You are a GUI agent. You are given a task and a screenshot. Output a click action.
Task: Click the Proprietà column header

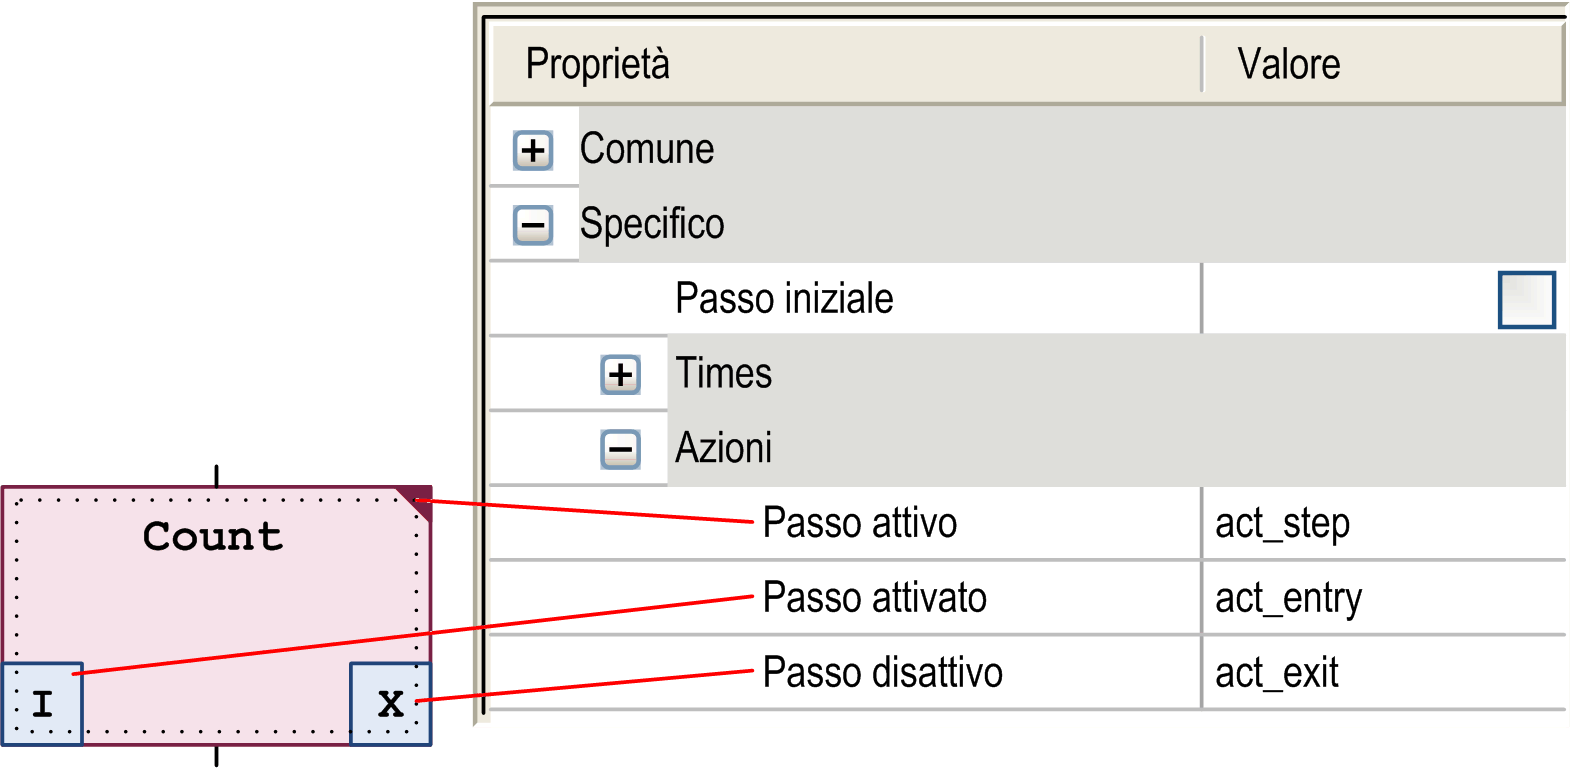click(598, 64)
